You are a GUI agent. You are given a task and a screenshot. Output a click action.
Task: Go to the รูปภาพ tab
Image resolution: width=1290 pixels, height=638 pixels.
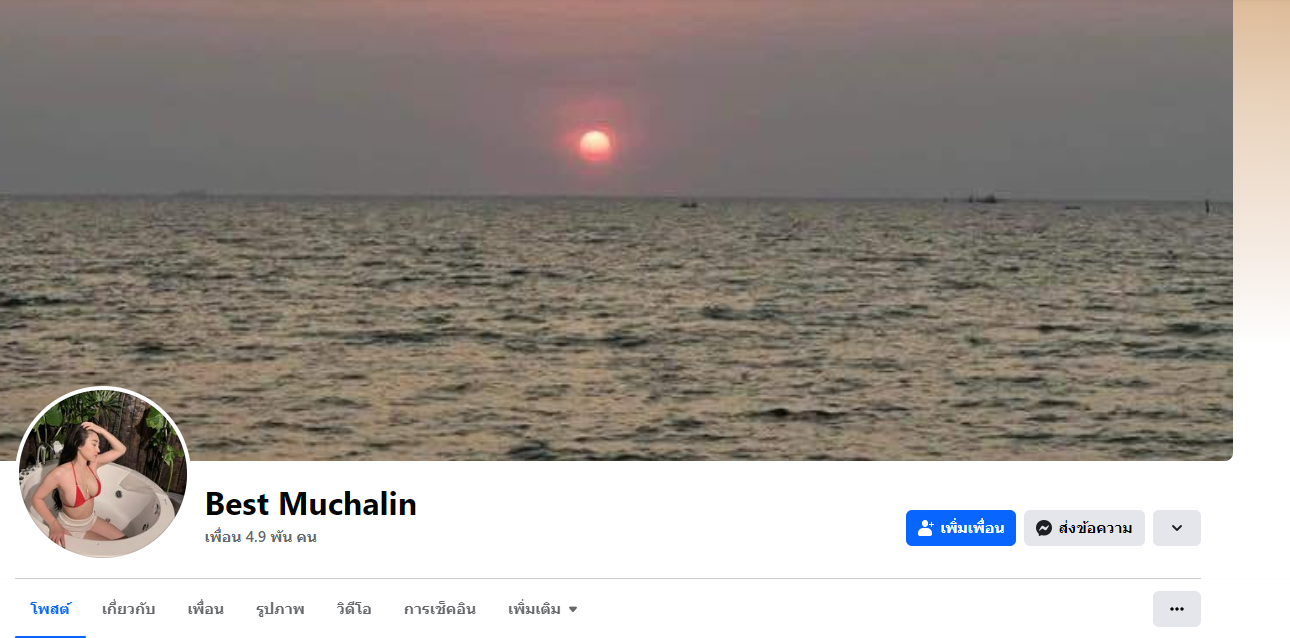click(280, 609)
